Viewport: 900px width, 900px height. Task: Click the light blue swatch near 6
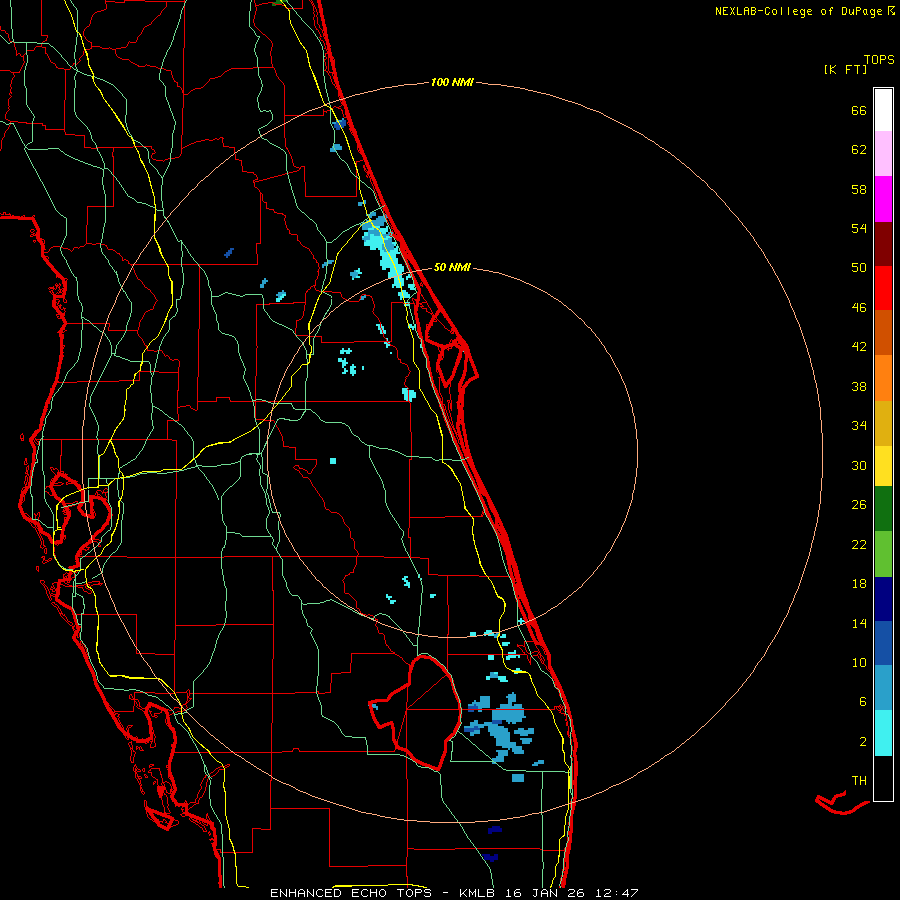pos(883,688)
